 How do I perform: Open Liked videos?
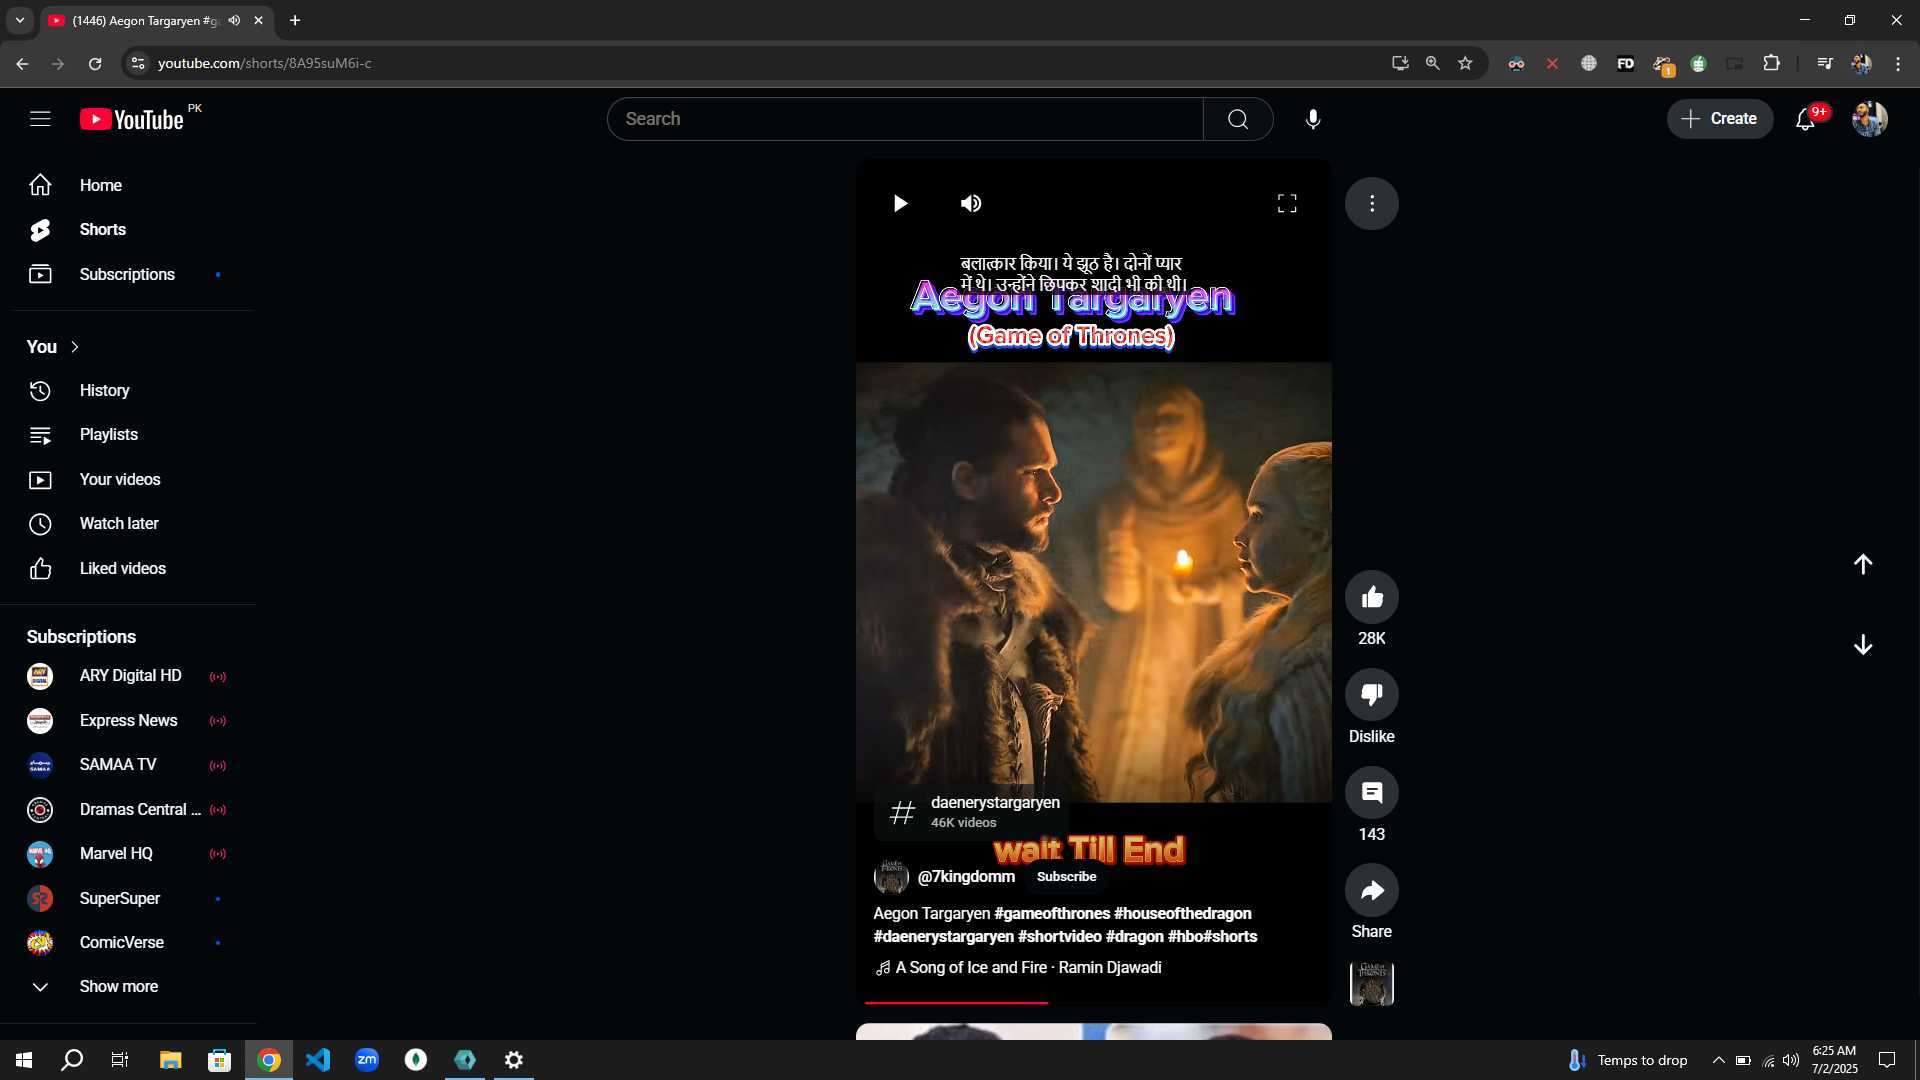128,569
